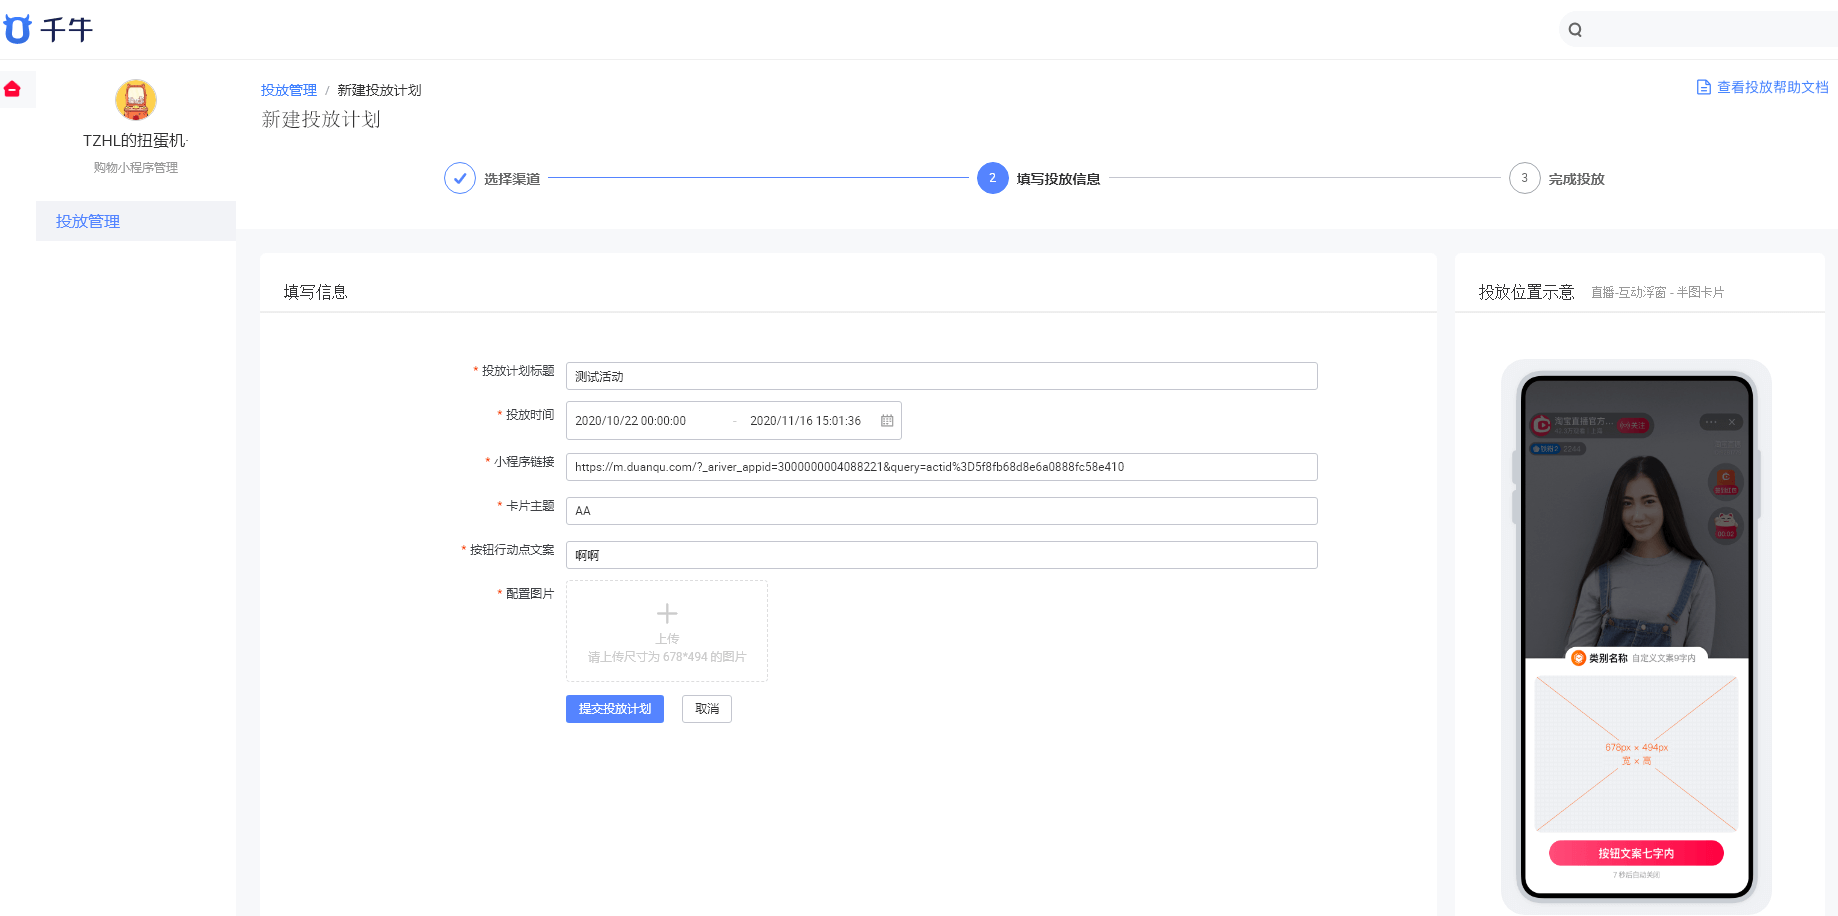Click the 填写信息 section heading
1838x916 pixels.
(x=315, y=292)
